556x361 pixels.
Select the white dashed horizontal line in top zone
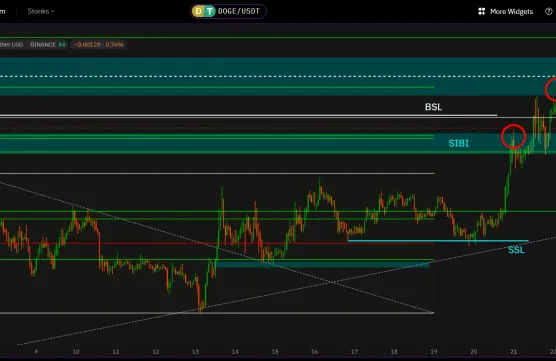click(278, 76)
